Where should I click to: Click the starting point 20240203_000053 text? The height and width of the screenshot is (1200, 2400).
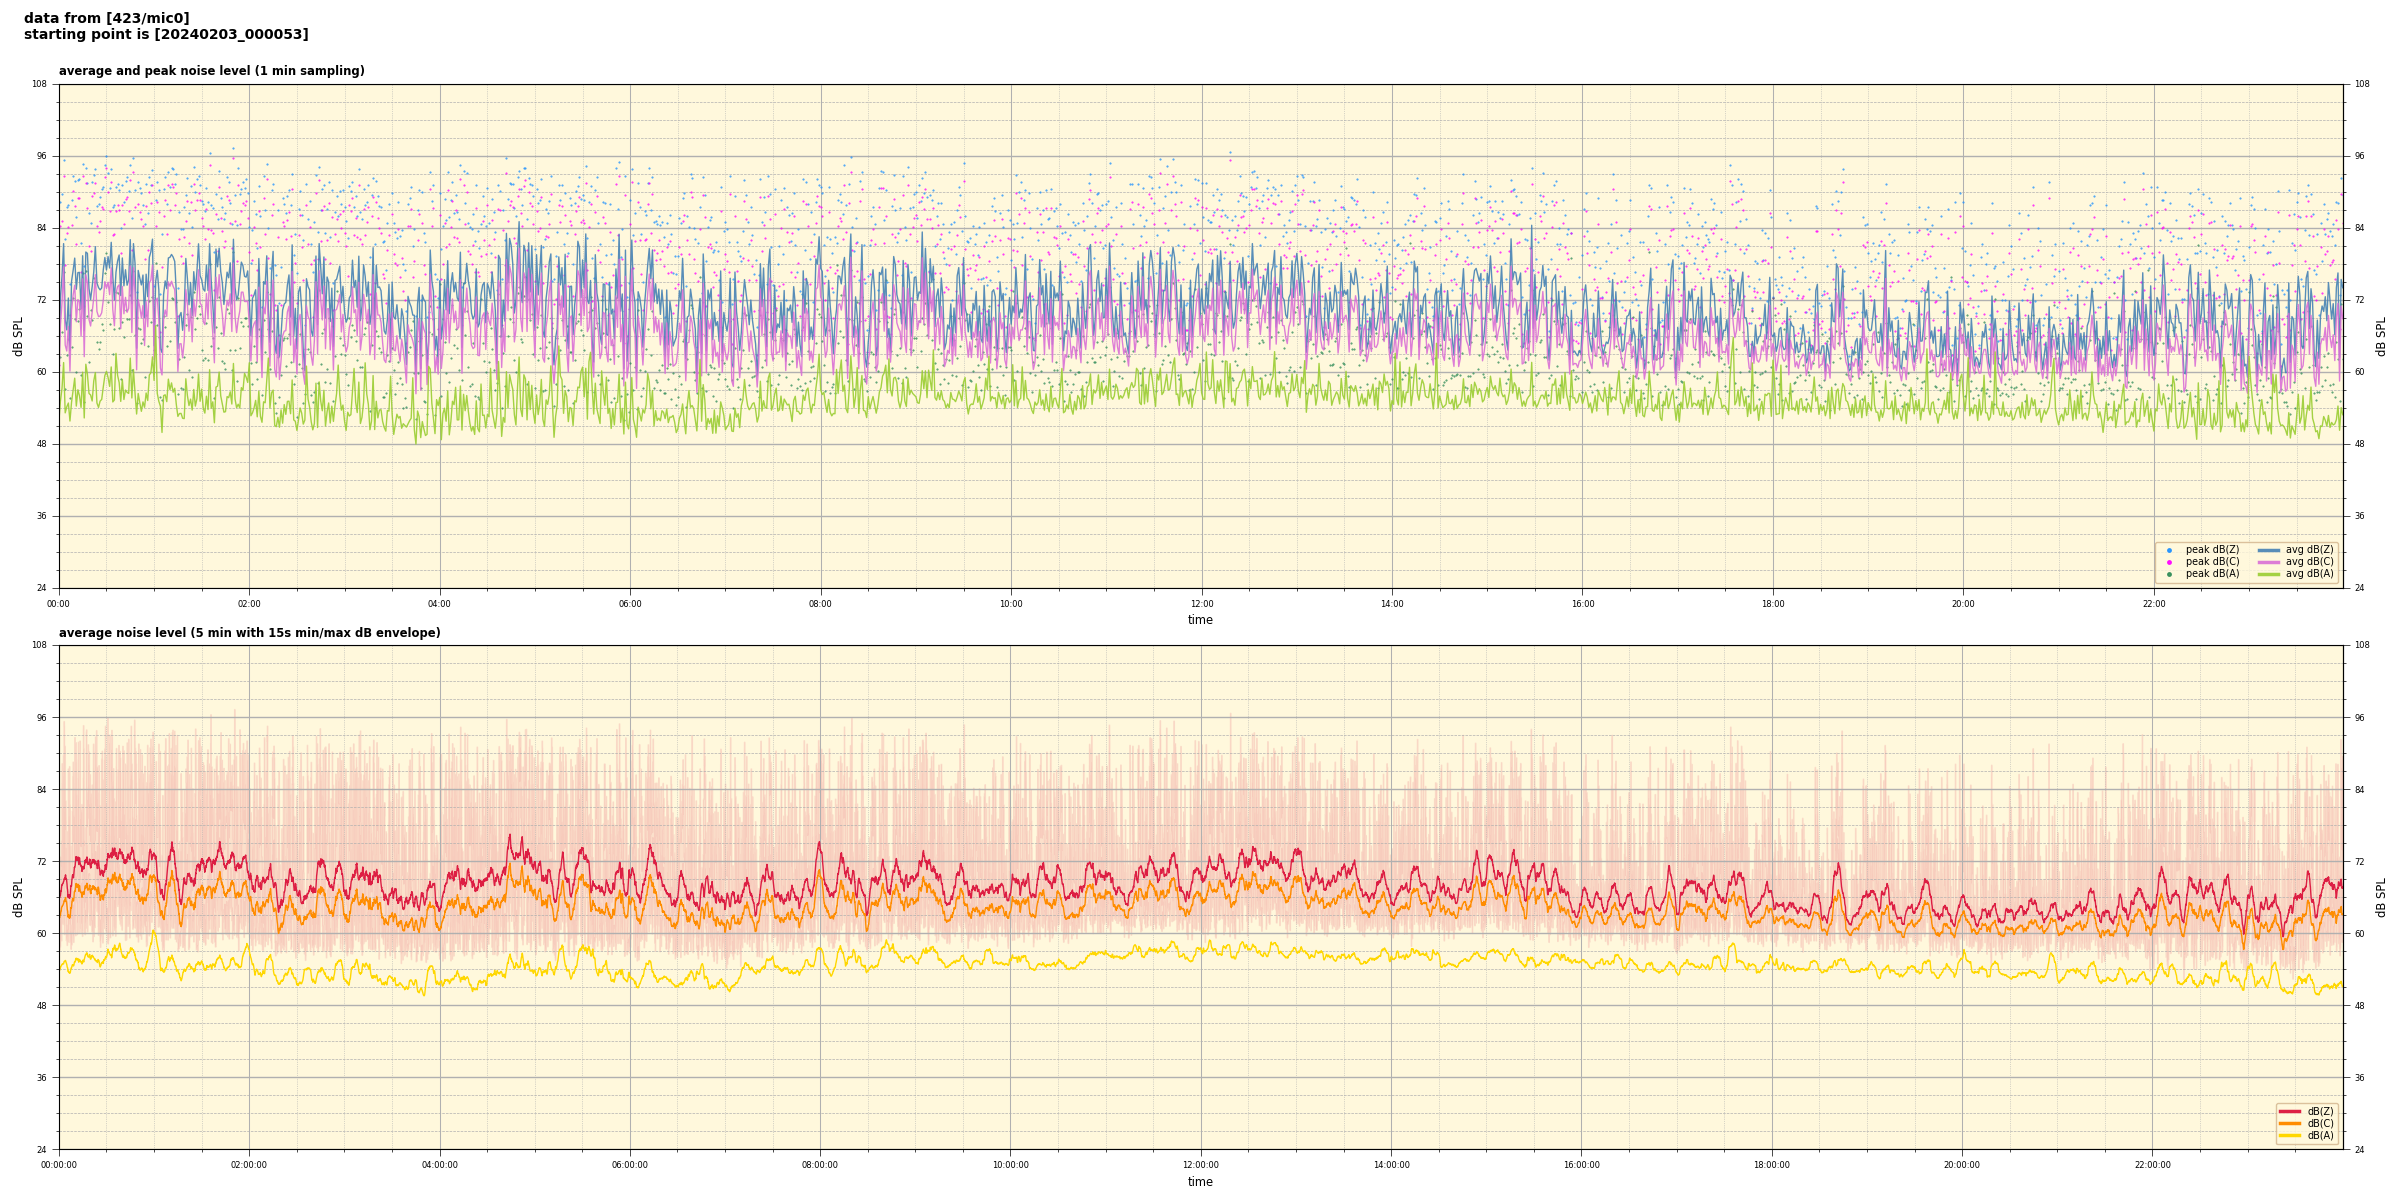click(166, 35)
